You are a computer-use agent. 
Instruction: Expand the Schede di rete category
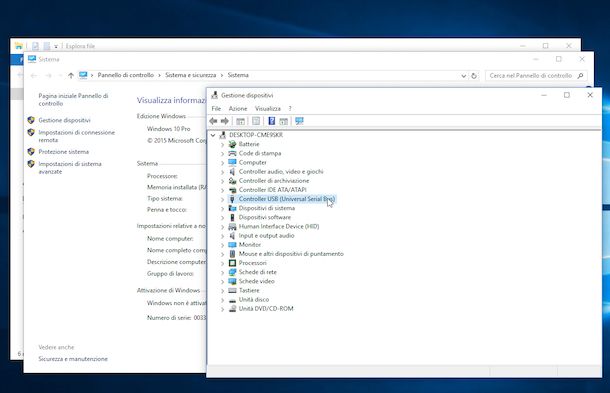point(223,272)
